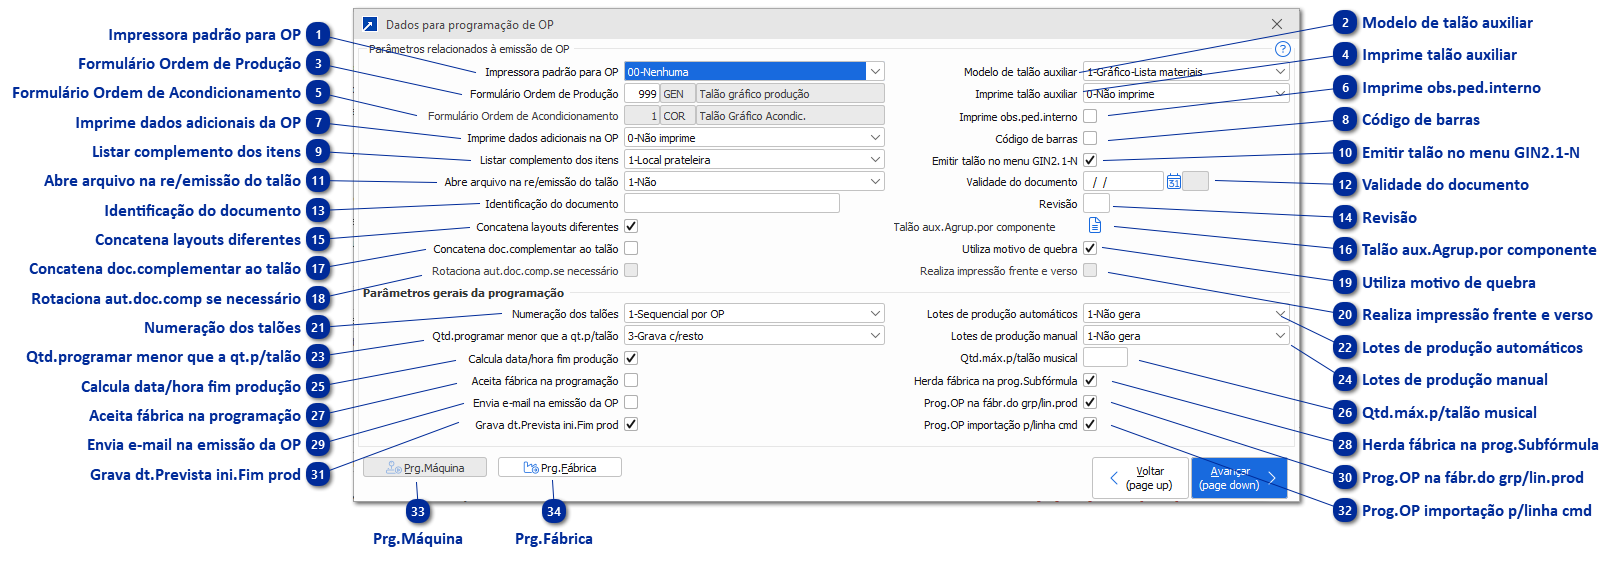Click the Validade do documento date field

tap(1124, 182)
